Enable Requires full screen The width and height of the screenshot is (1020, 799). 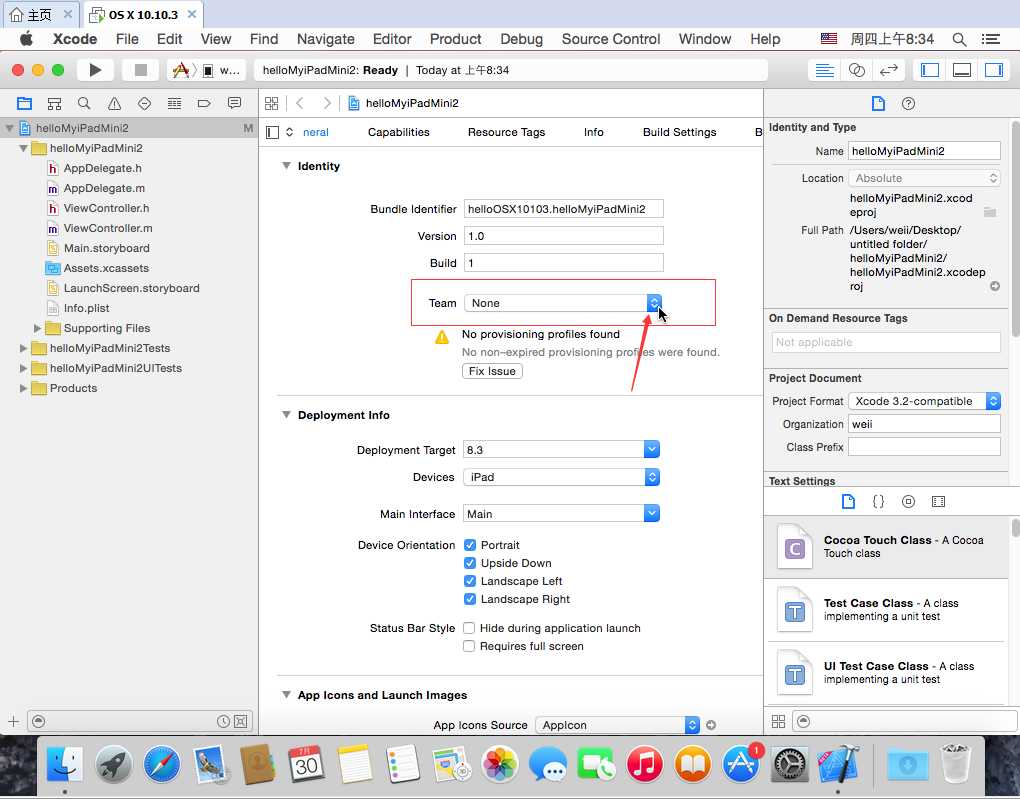pyautogui.click(x=468, y=646)
